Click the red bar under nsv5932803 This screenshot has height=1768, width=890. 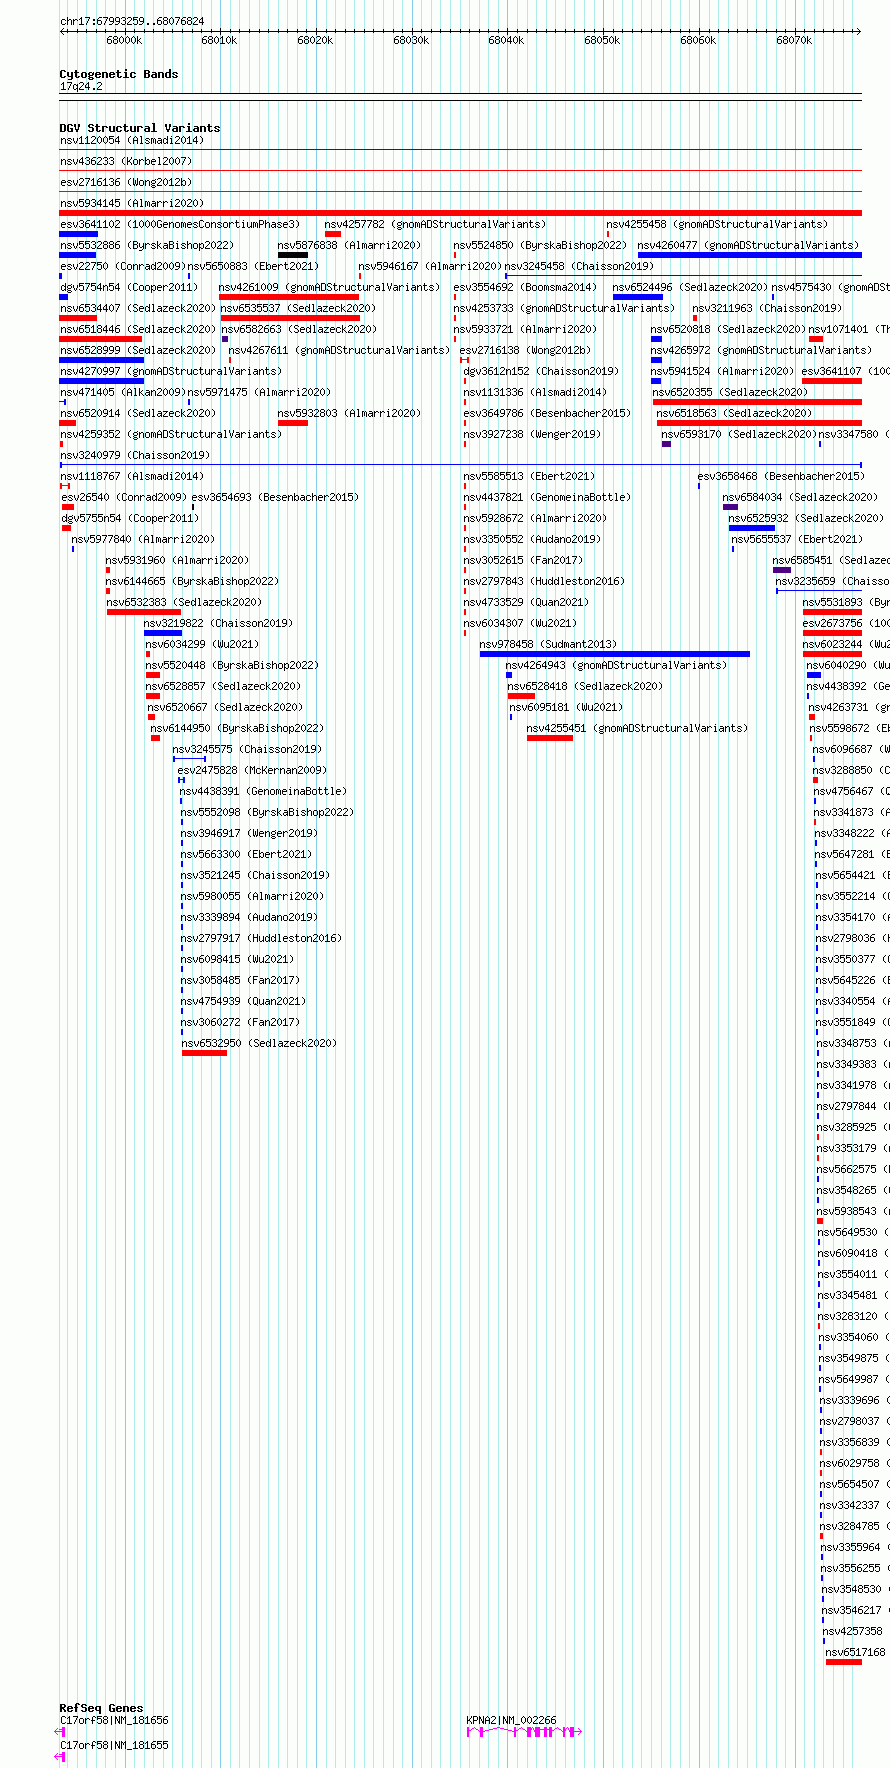click(293, 423)
